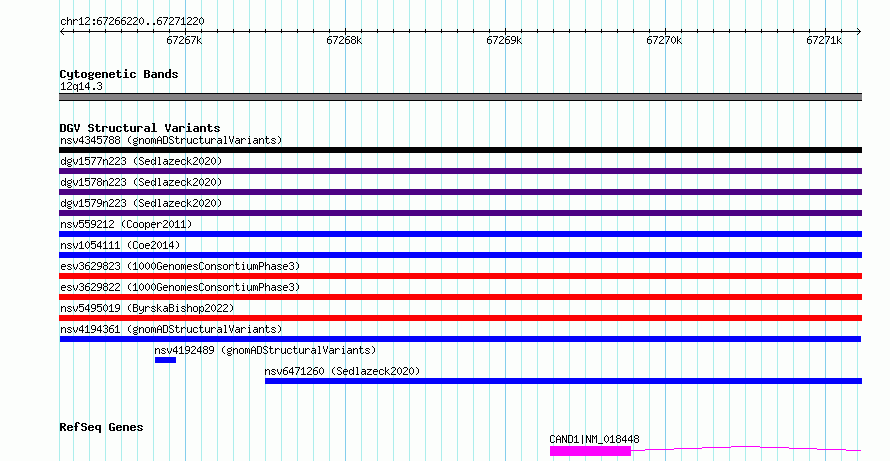Click label nsv1054111 (Coe2014)
Screen dimensions: 890x461
click(120, 245)
